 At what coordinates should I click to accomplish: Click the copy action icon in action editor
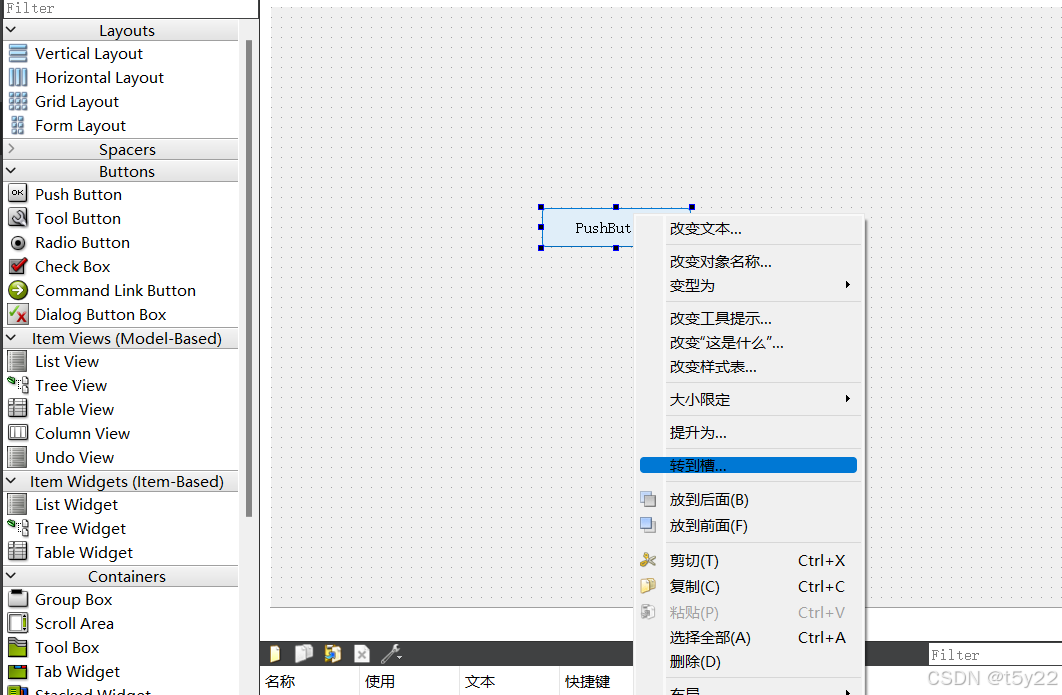pos(304,654)
